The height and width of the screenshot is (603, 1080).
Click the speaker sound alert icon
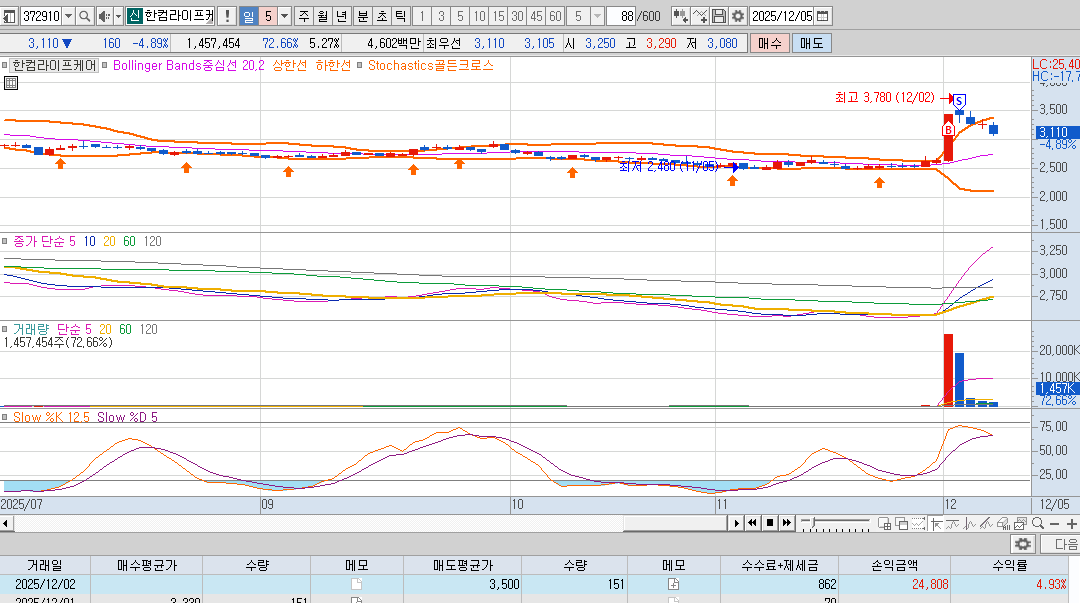point(104,16)
